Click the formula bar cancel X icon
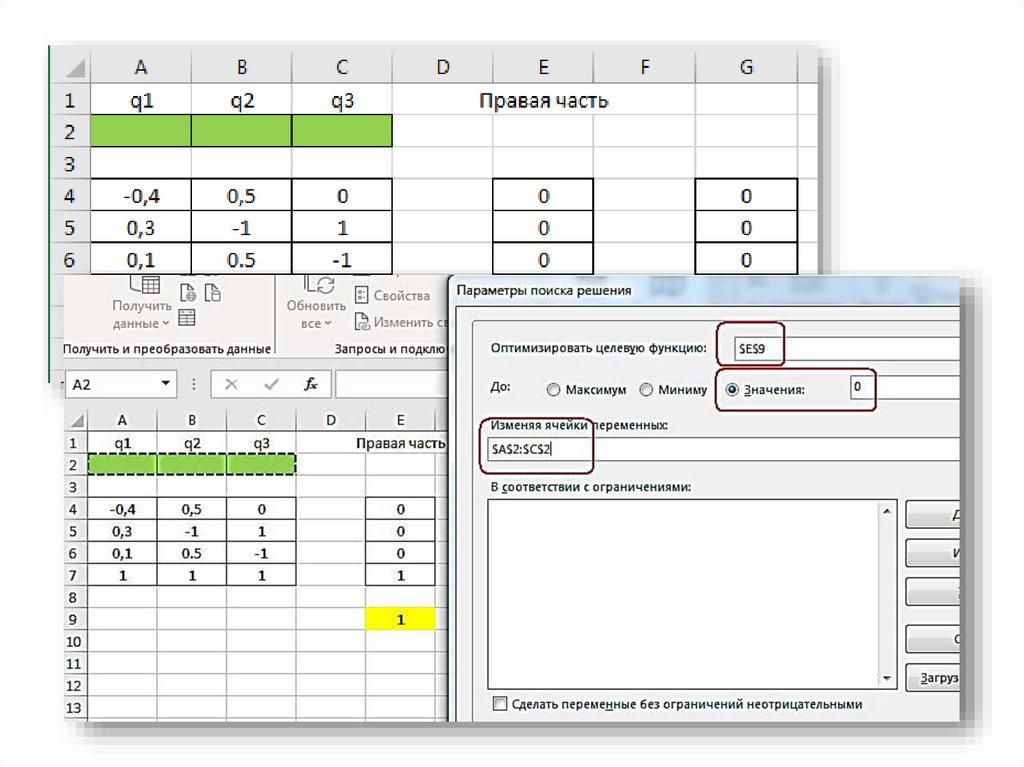 231,384
